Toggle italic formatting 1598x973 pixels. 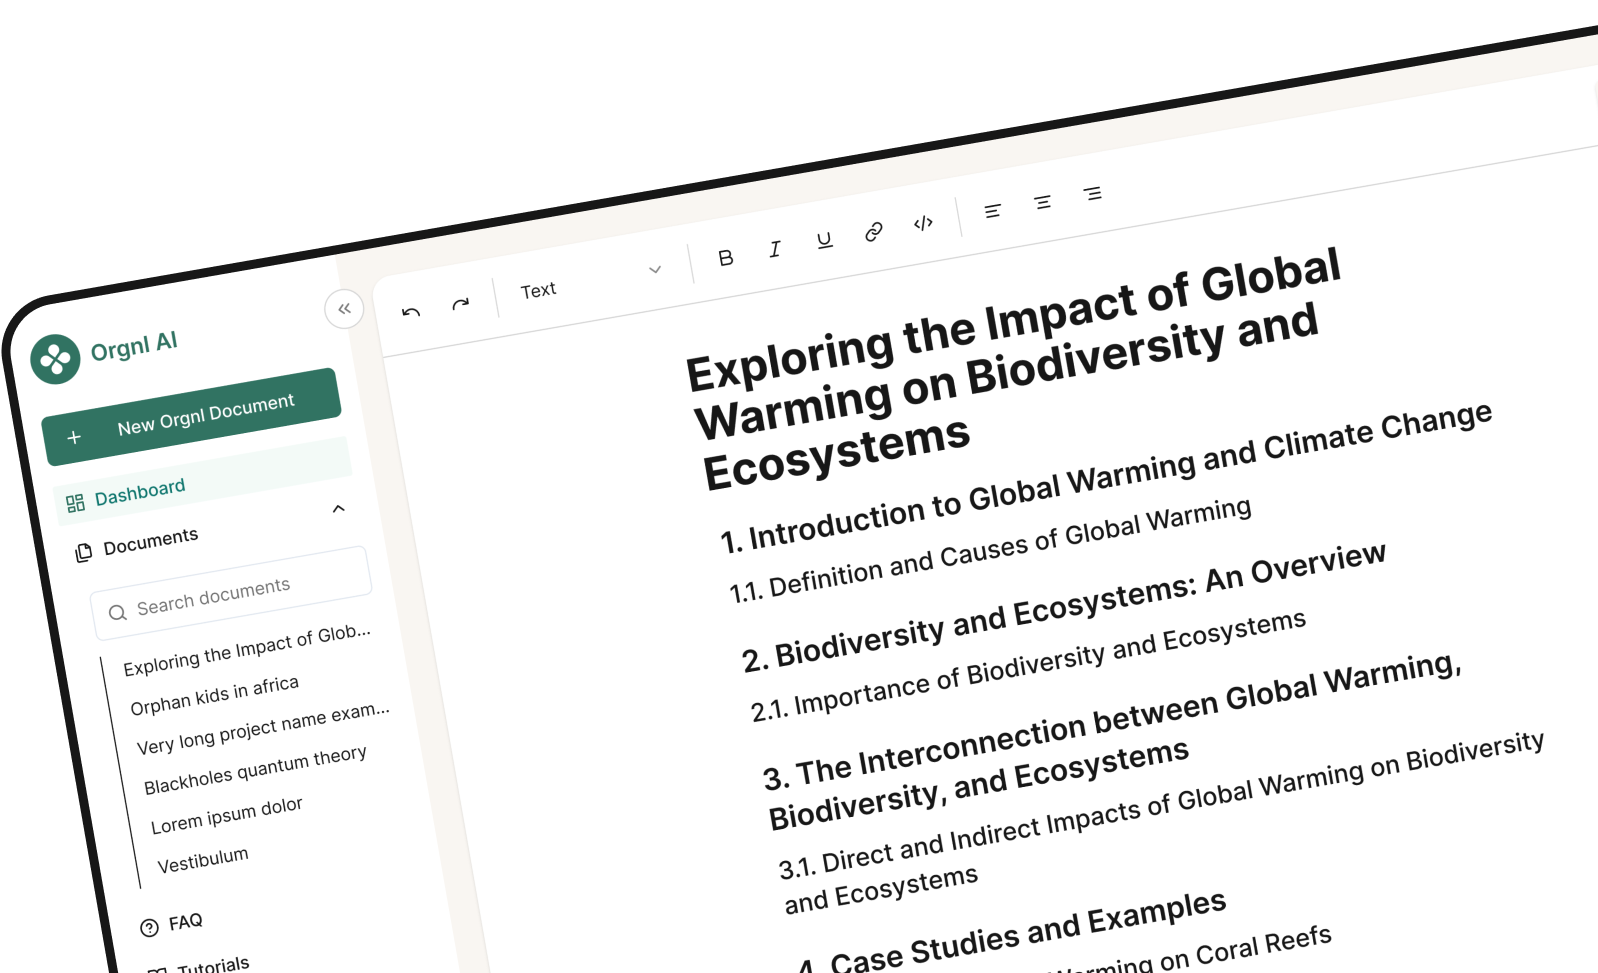coord(775,249)
